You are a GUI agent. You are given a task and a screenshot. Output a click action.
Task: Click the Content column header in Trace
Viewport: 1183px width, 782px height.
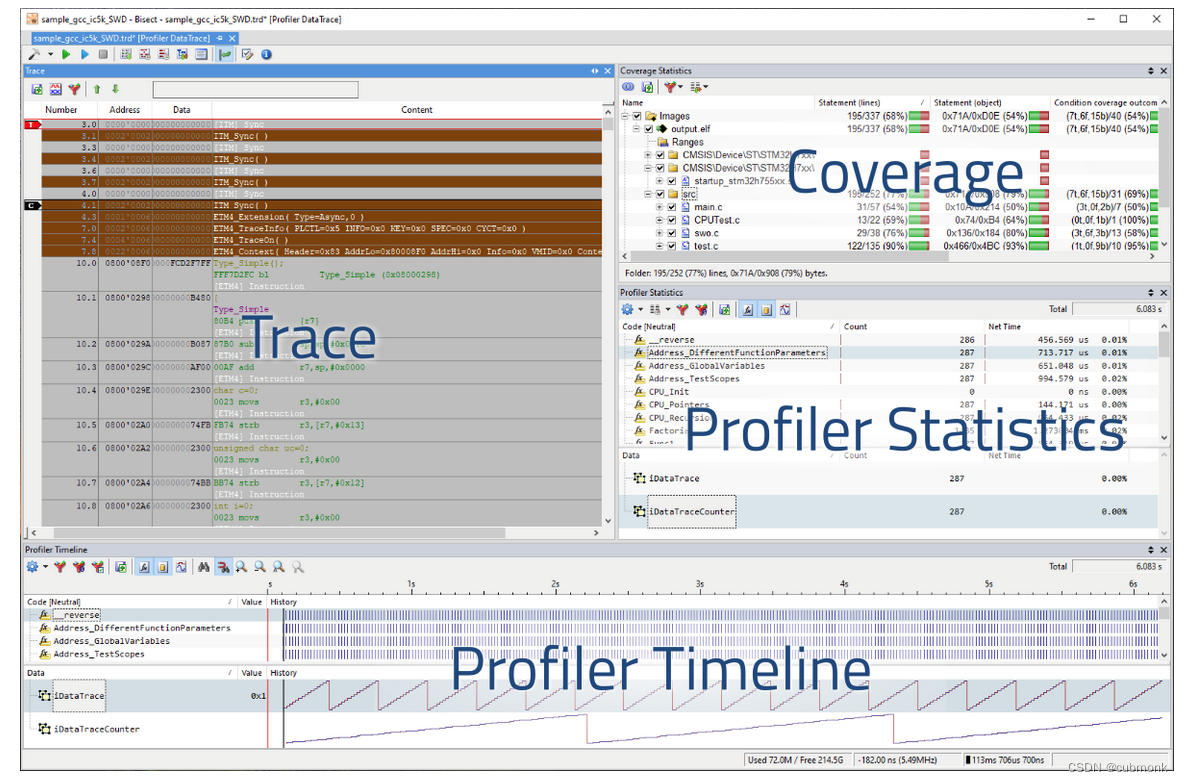pos(416,109)
